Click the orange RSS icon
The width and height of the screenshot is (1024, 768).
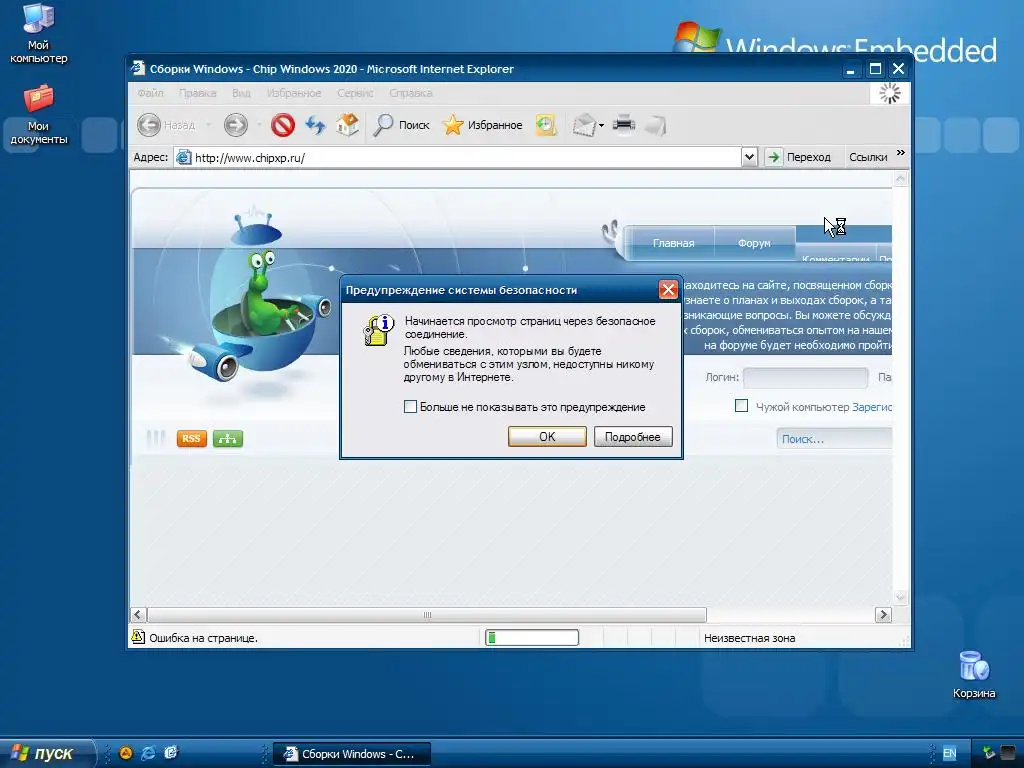191,438
